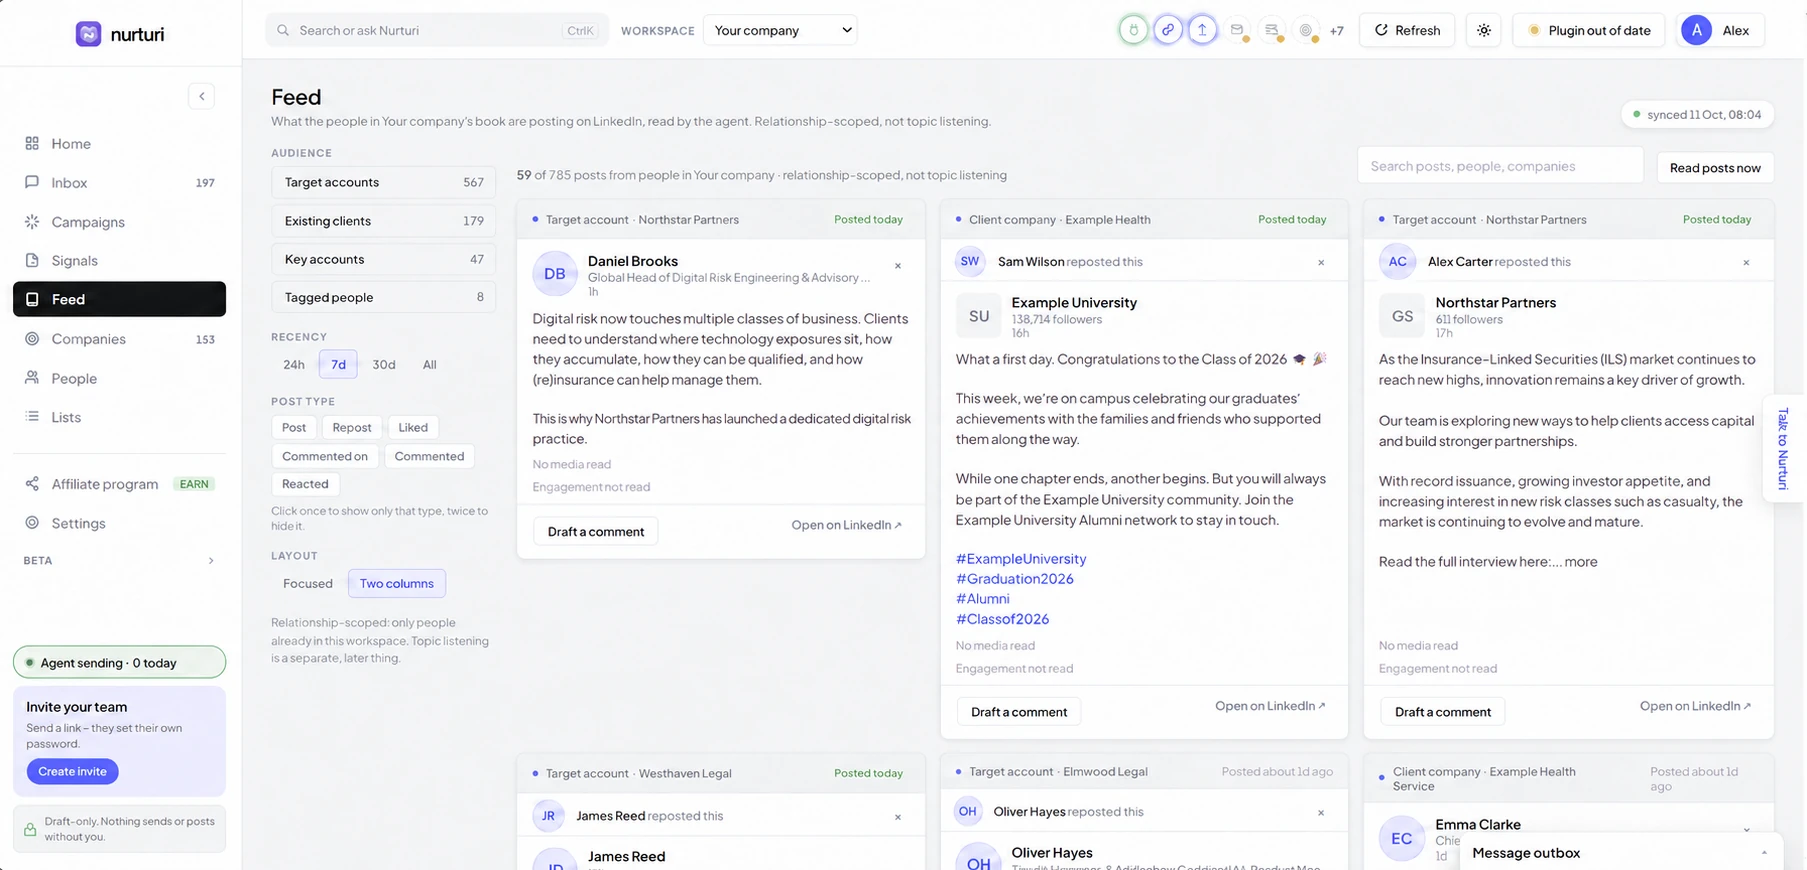1807x870 pixels.
Task: Select the 24h recency filter
Action: click(294, 365)
